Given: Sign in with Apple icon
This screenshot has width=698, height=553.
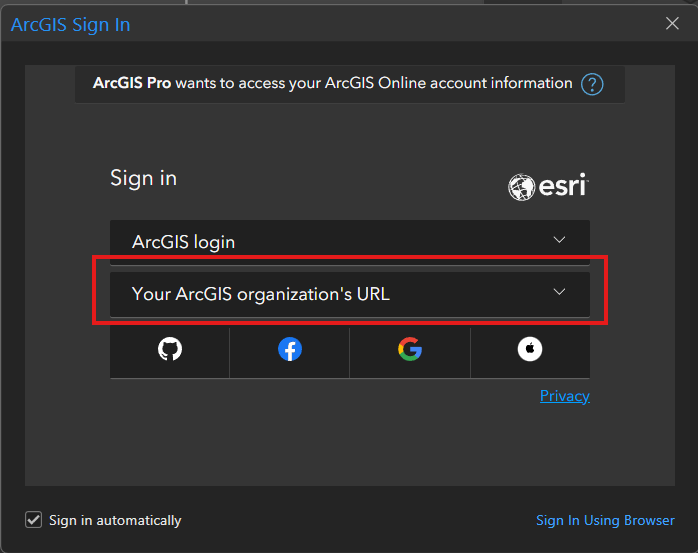Looking at the screenshot, I should [x=530, y=349].
